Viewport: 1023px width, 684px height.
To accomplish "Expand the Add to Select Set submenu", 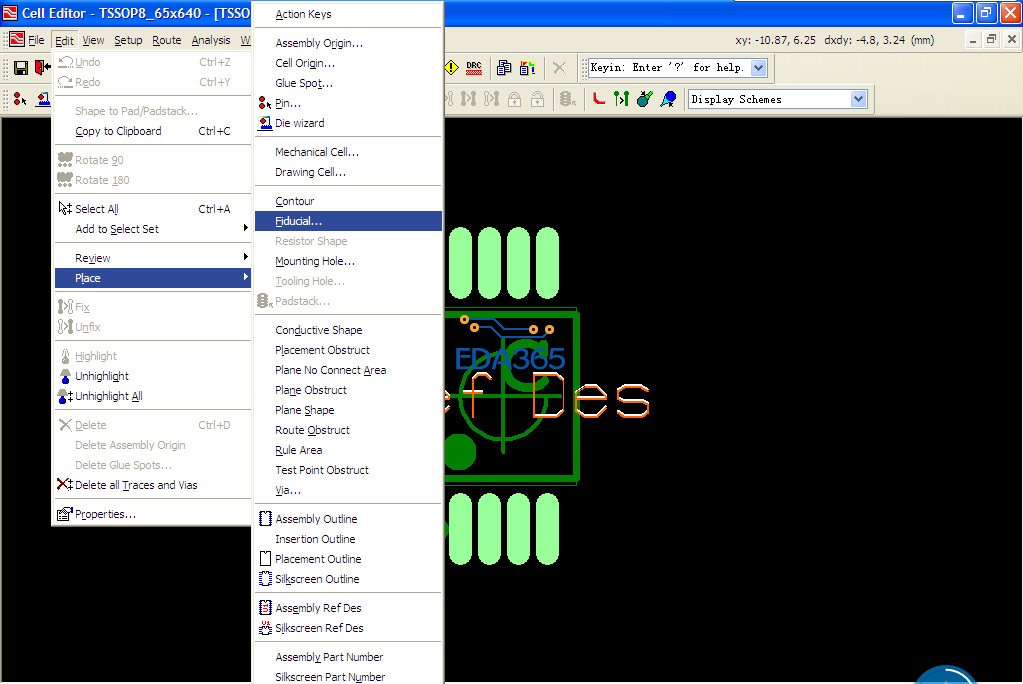I will pos(153,229).
